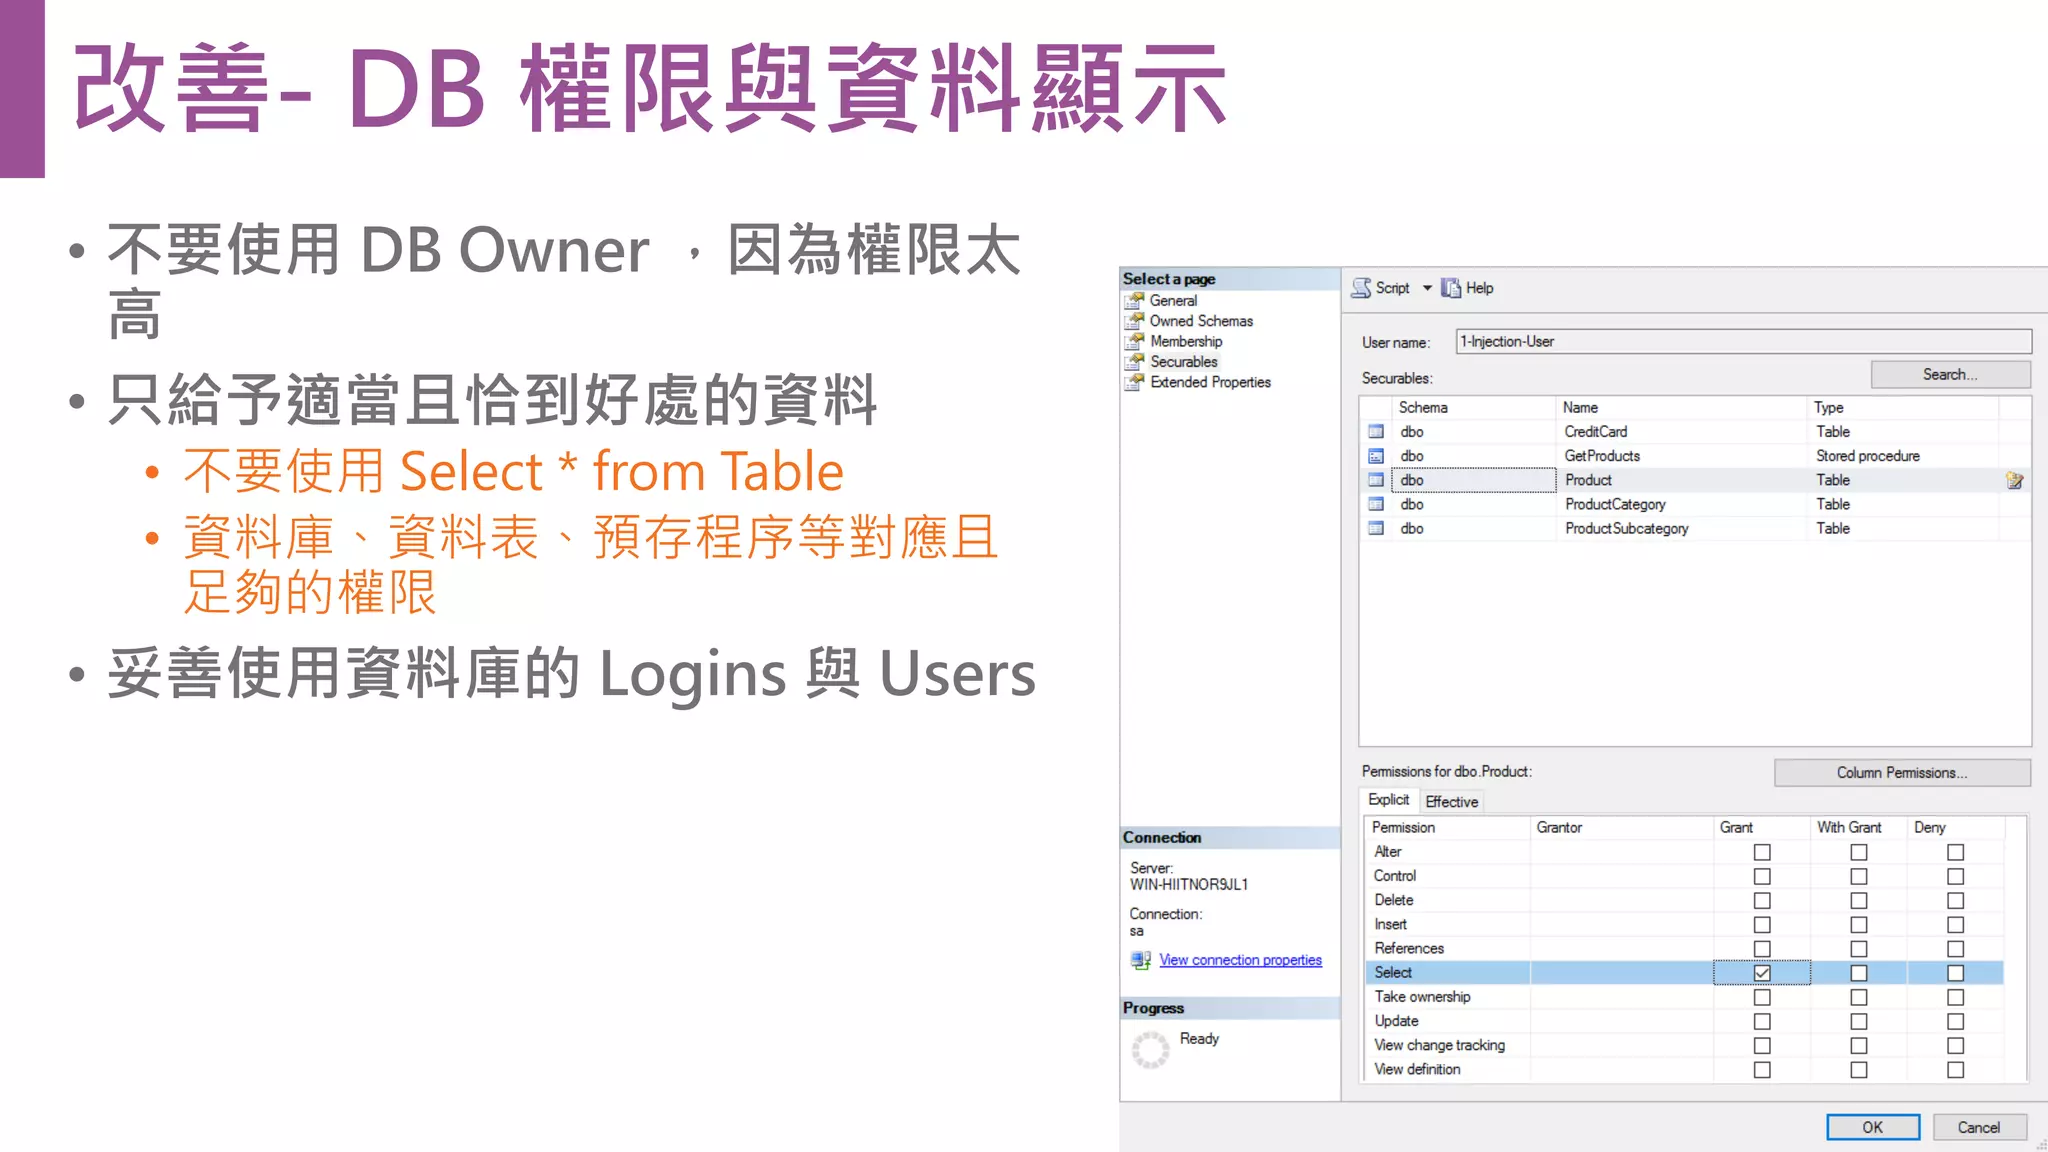Screen dimensions: 2048x1152
Task: Click the Script toolbar icon
Action: (1362, 288)
